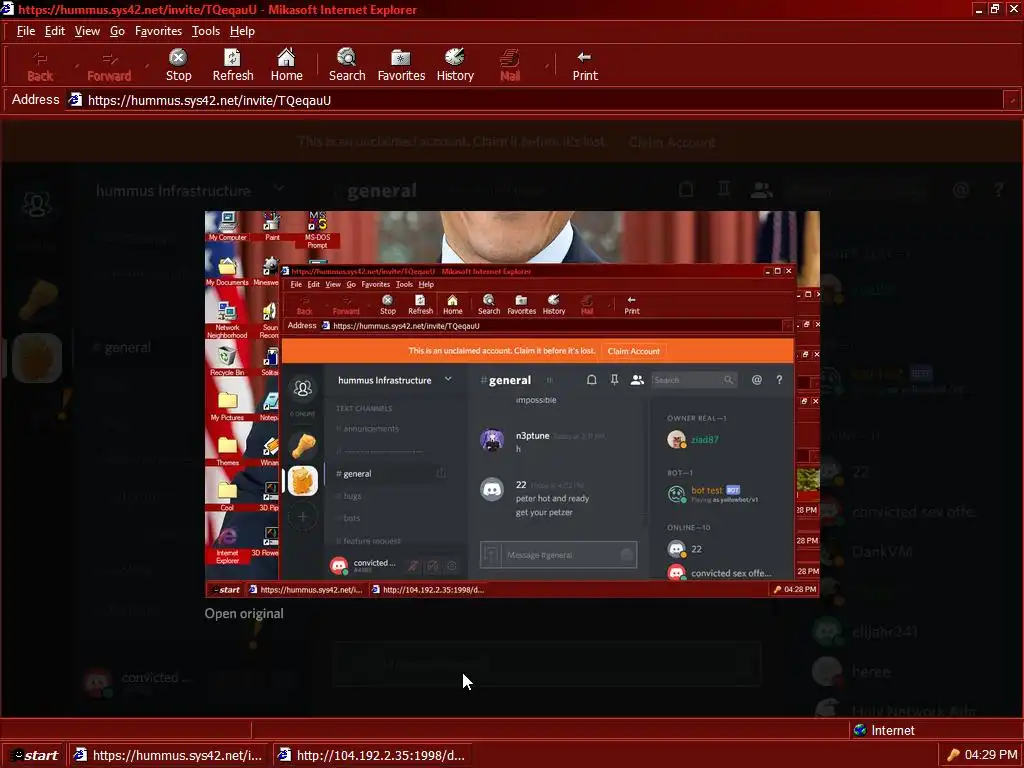
Task: Click the key icon in the system tray
Action: click(x=953, y=755)
